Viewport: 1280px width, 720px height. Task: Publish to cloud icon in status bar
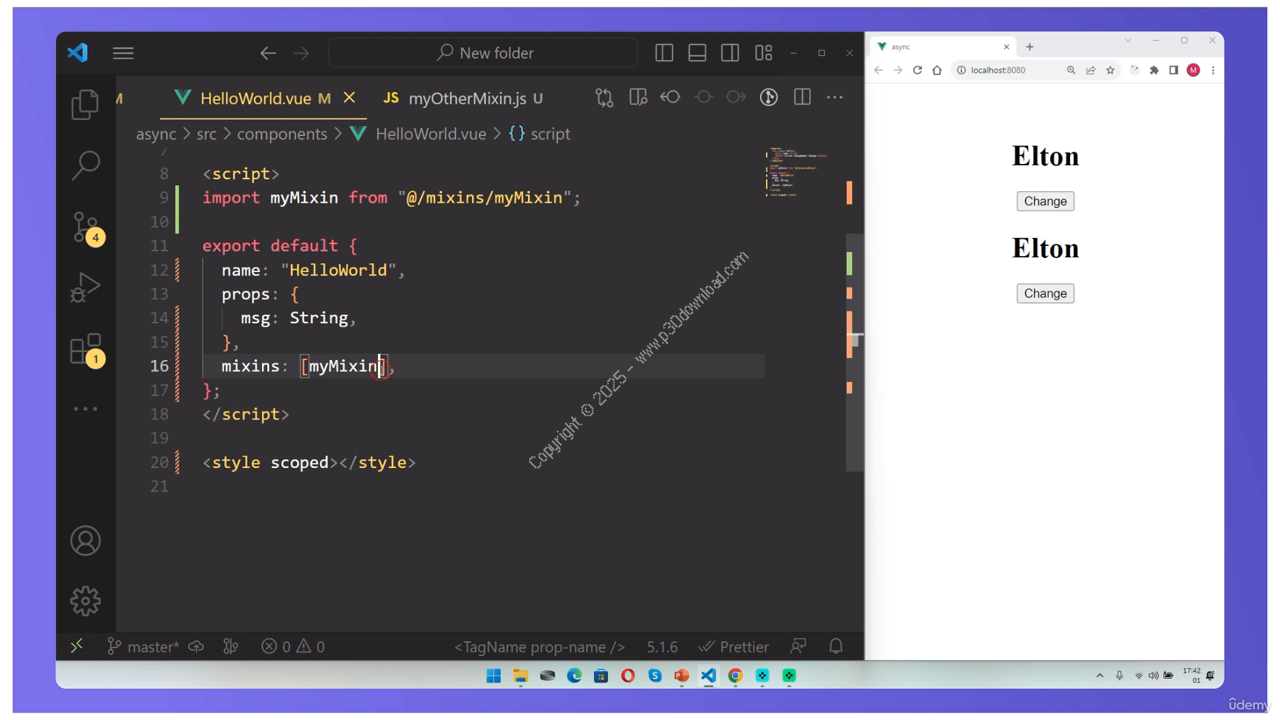pos(196,647)
